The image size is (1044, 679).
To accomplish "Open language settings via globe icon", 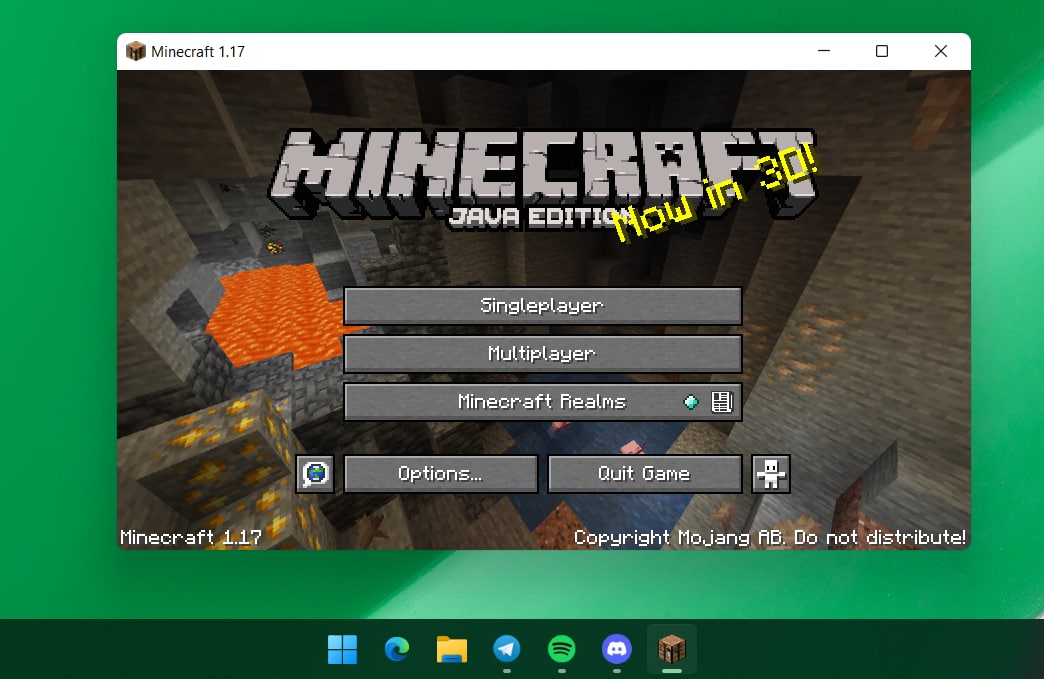I will tap(315, 474).
